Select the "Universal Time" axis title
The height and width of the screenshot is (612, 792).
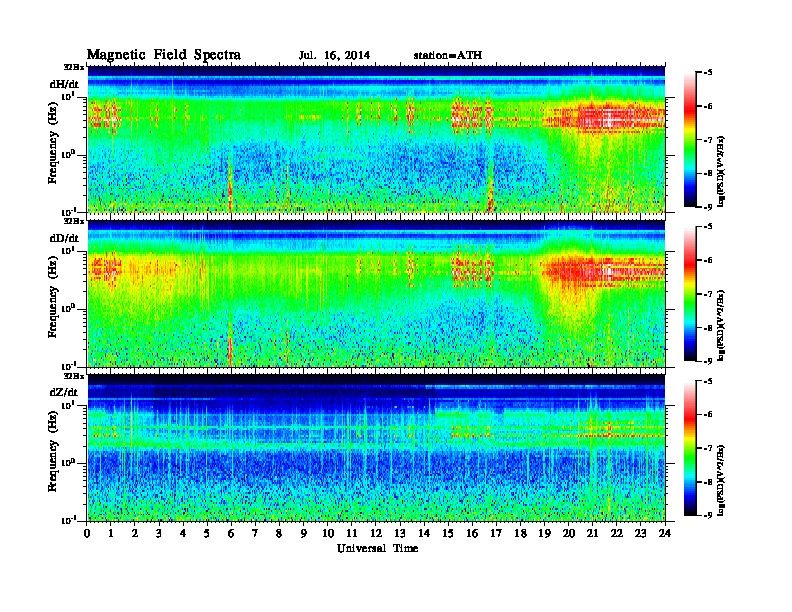pyautogui.click(x=377, y=548)
